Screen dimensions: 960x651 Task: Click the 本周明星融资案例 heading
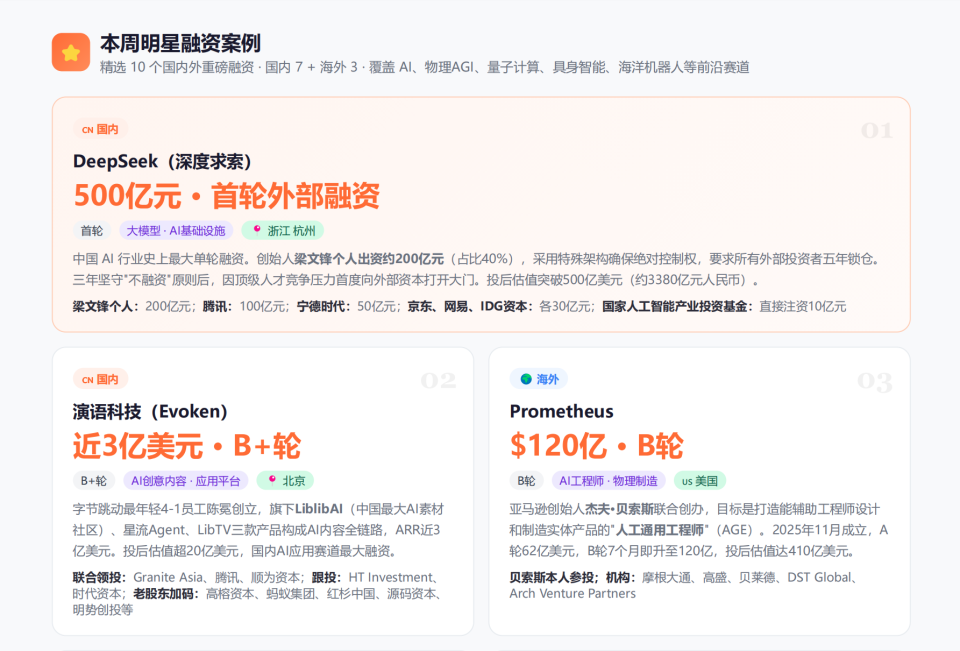click(x=180, y=43)
